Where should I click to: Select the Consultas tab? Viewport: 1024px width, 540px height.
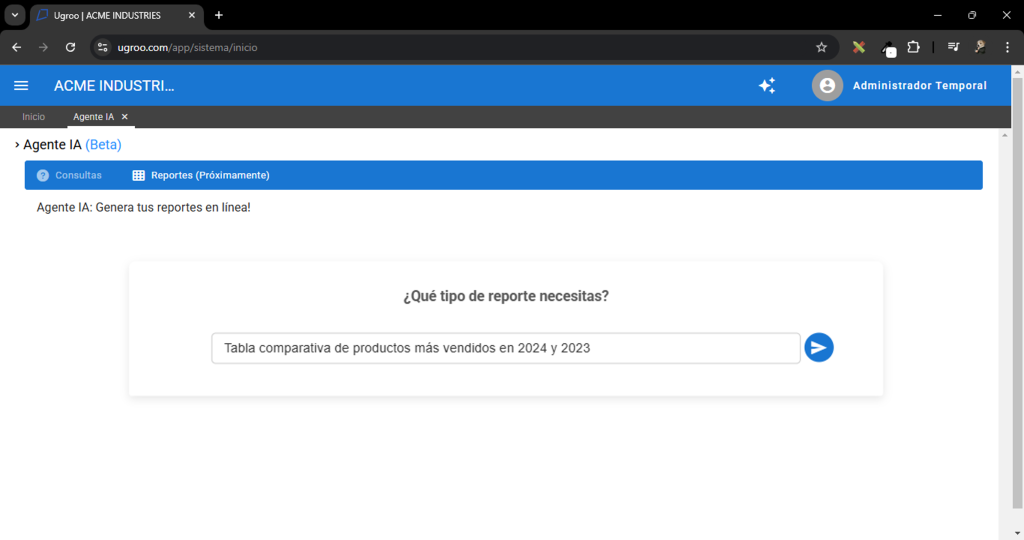[x=69, y=175]
